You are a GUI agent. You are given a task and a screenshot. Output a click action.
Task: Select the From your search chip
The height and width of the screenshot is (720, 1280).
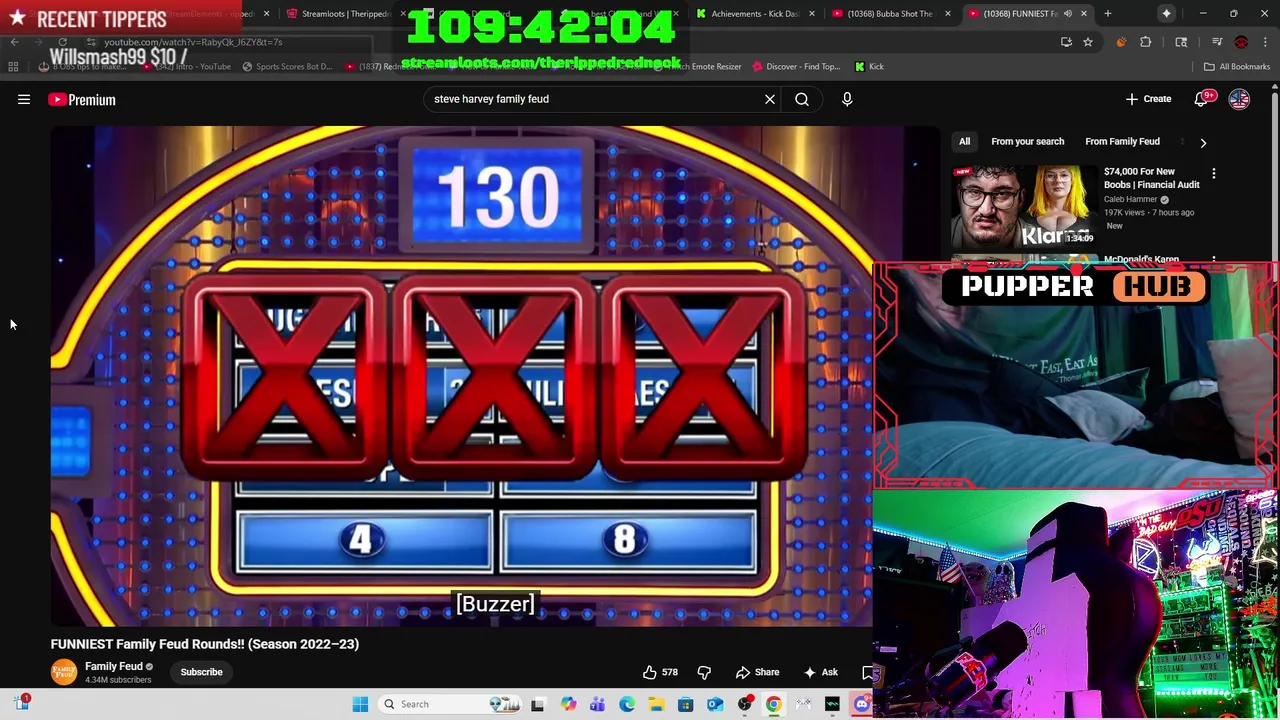click(x=1027, y=142)
